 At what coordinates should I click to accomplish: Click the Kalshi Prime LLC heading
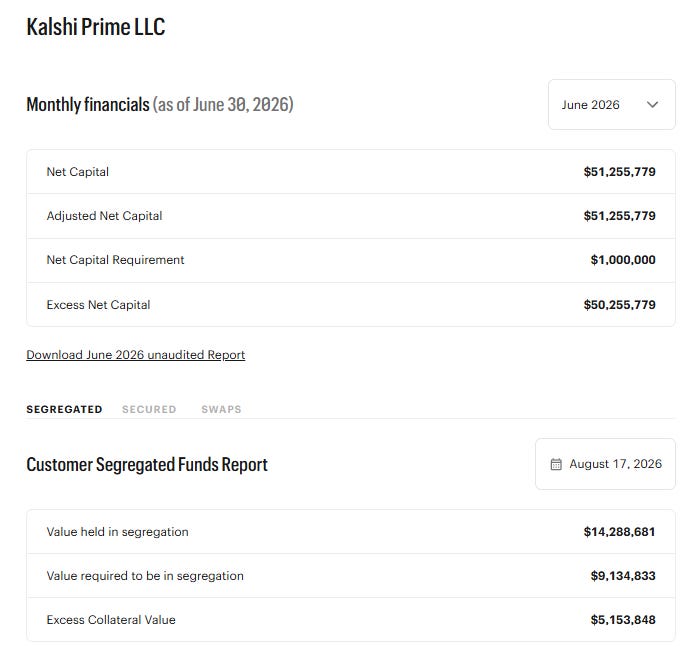pos(96,27)
